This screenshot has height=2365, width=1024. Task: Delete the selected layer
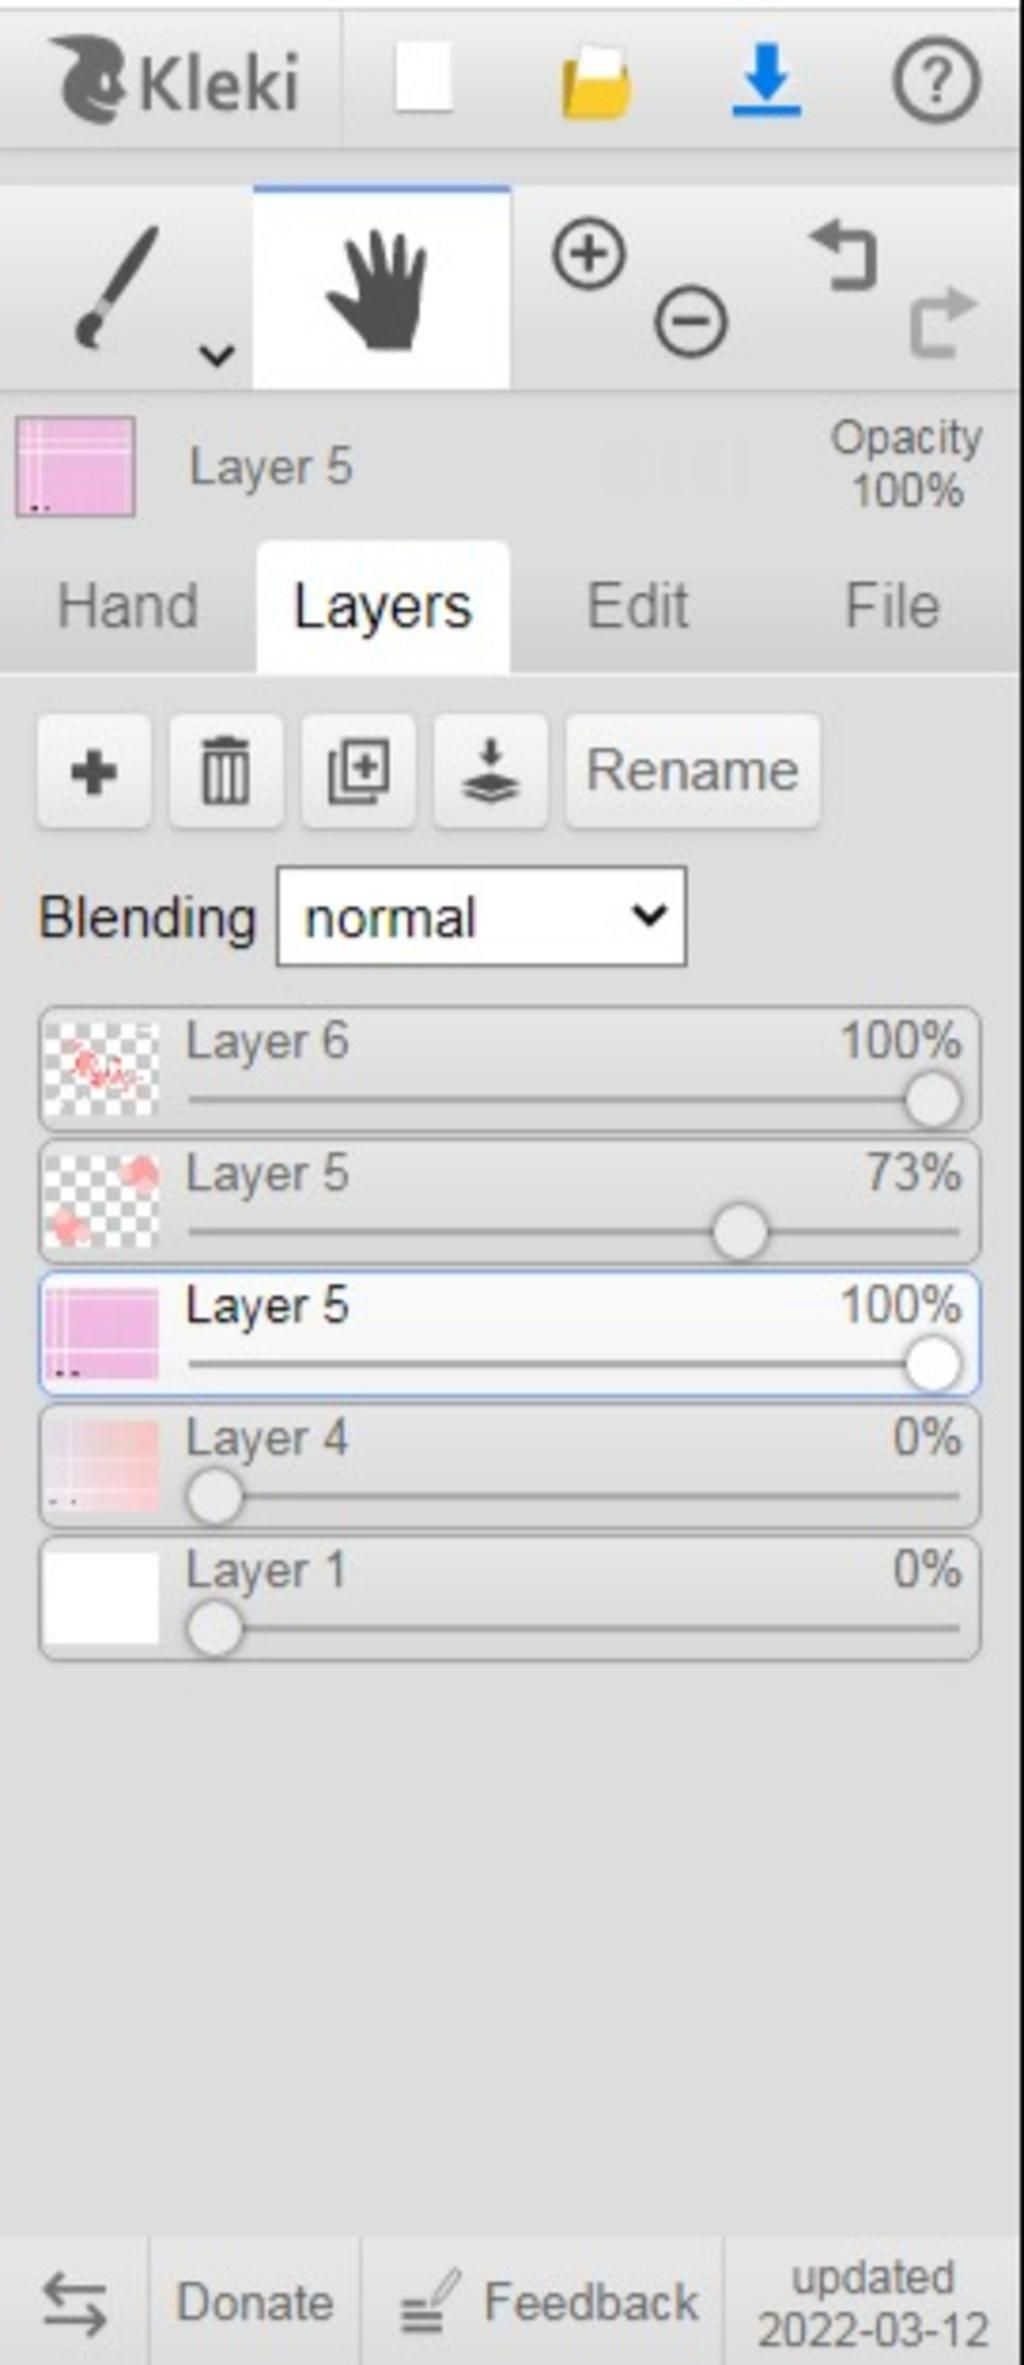[x=226, y=772]
